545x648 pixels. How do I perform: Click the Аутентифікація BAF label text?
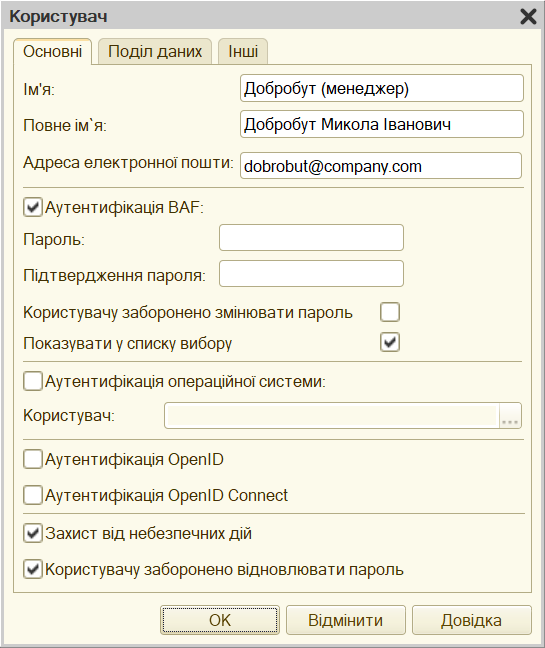coord(124,207)
